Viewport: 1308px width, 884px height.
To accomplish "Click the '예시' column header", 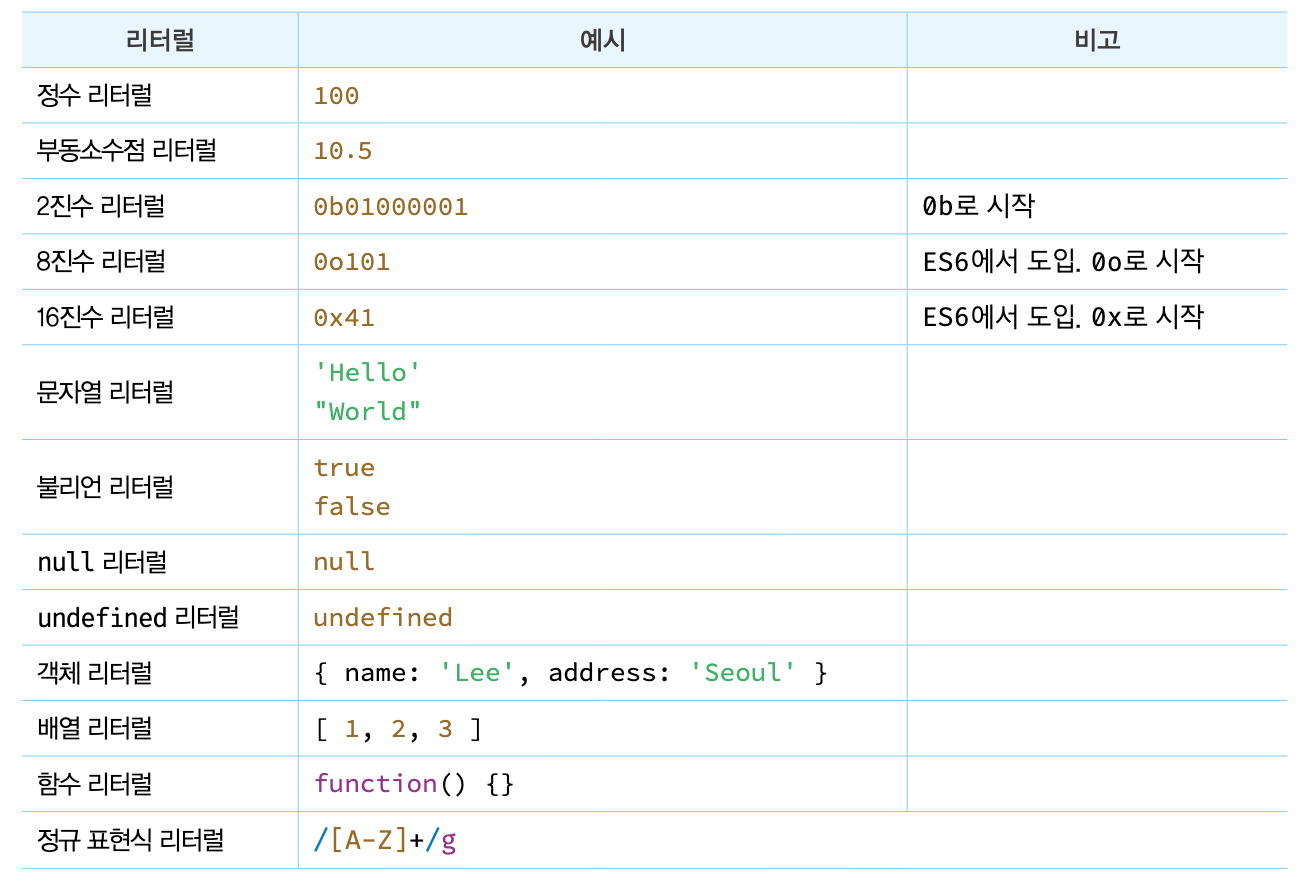I will [603, 40].
